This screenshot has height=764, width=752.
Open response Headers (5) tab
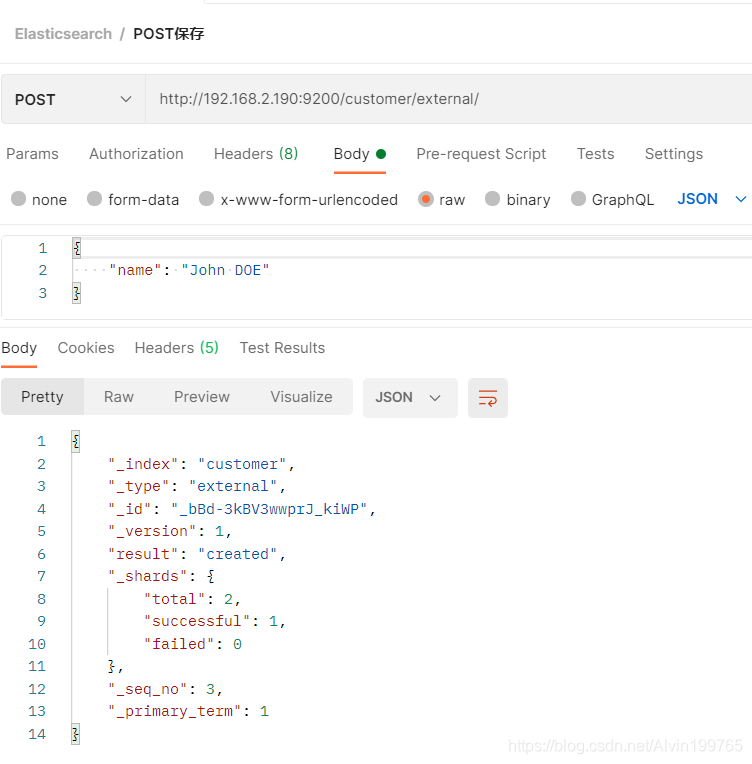176,348
